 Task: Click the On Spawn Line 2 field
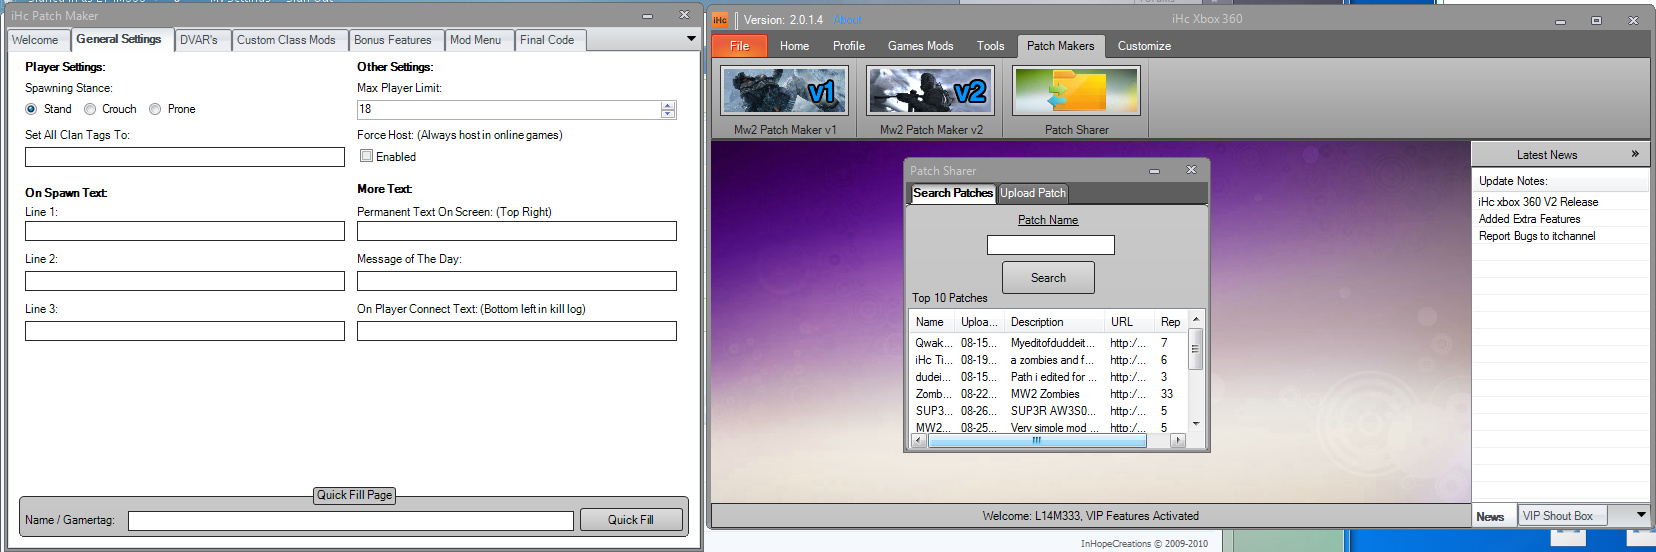pos(185,281)
